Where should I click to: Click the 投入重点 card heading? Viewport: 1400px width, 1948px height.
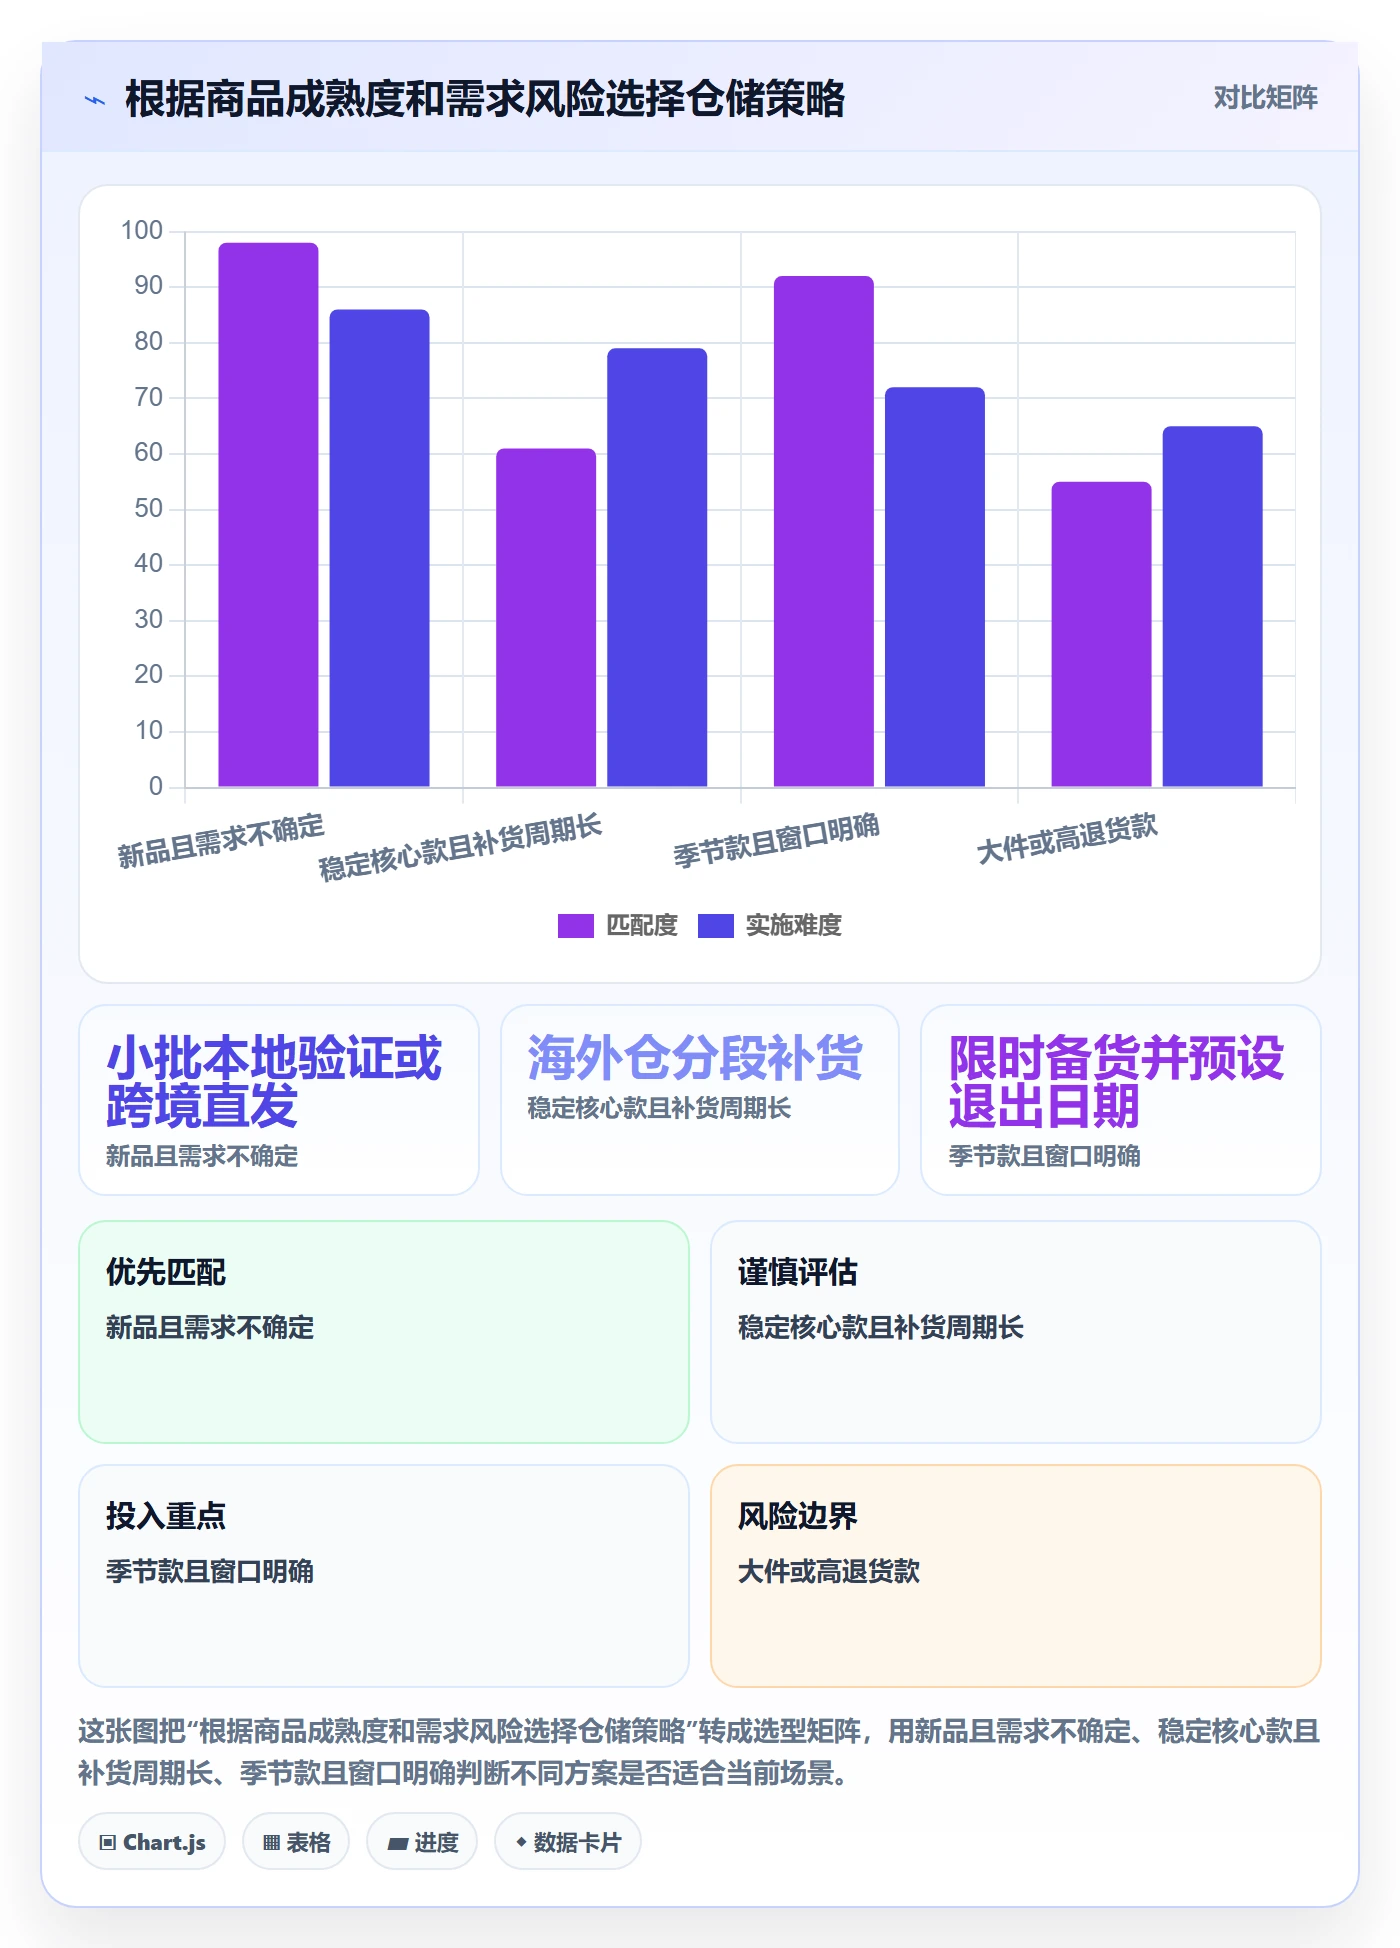[x=166, y=1516]
